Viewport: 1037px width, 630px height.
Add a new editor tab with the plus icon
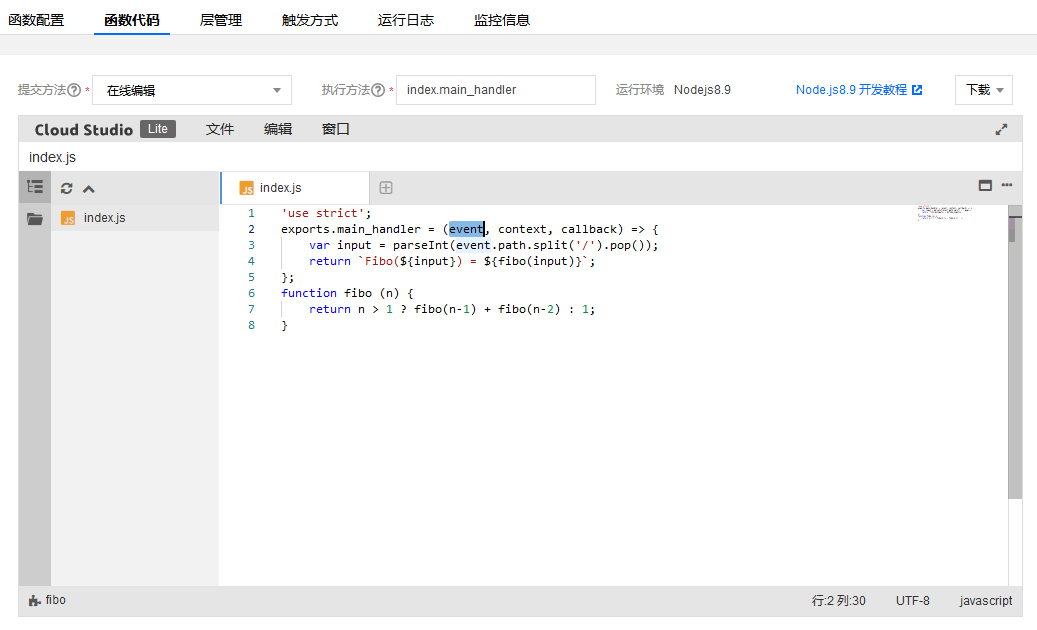(x=386, y=188)
